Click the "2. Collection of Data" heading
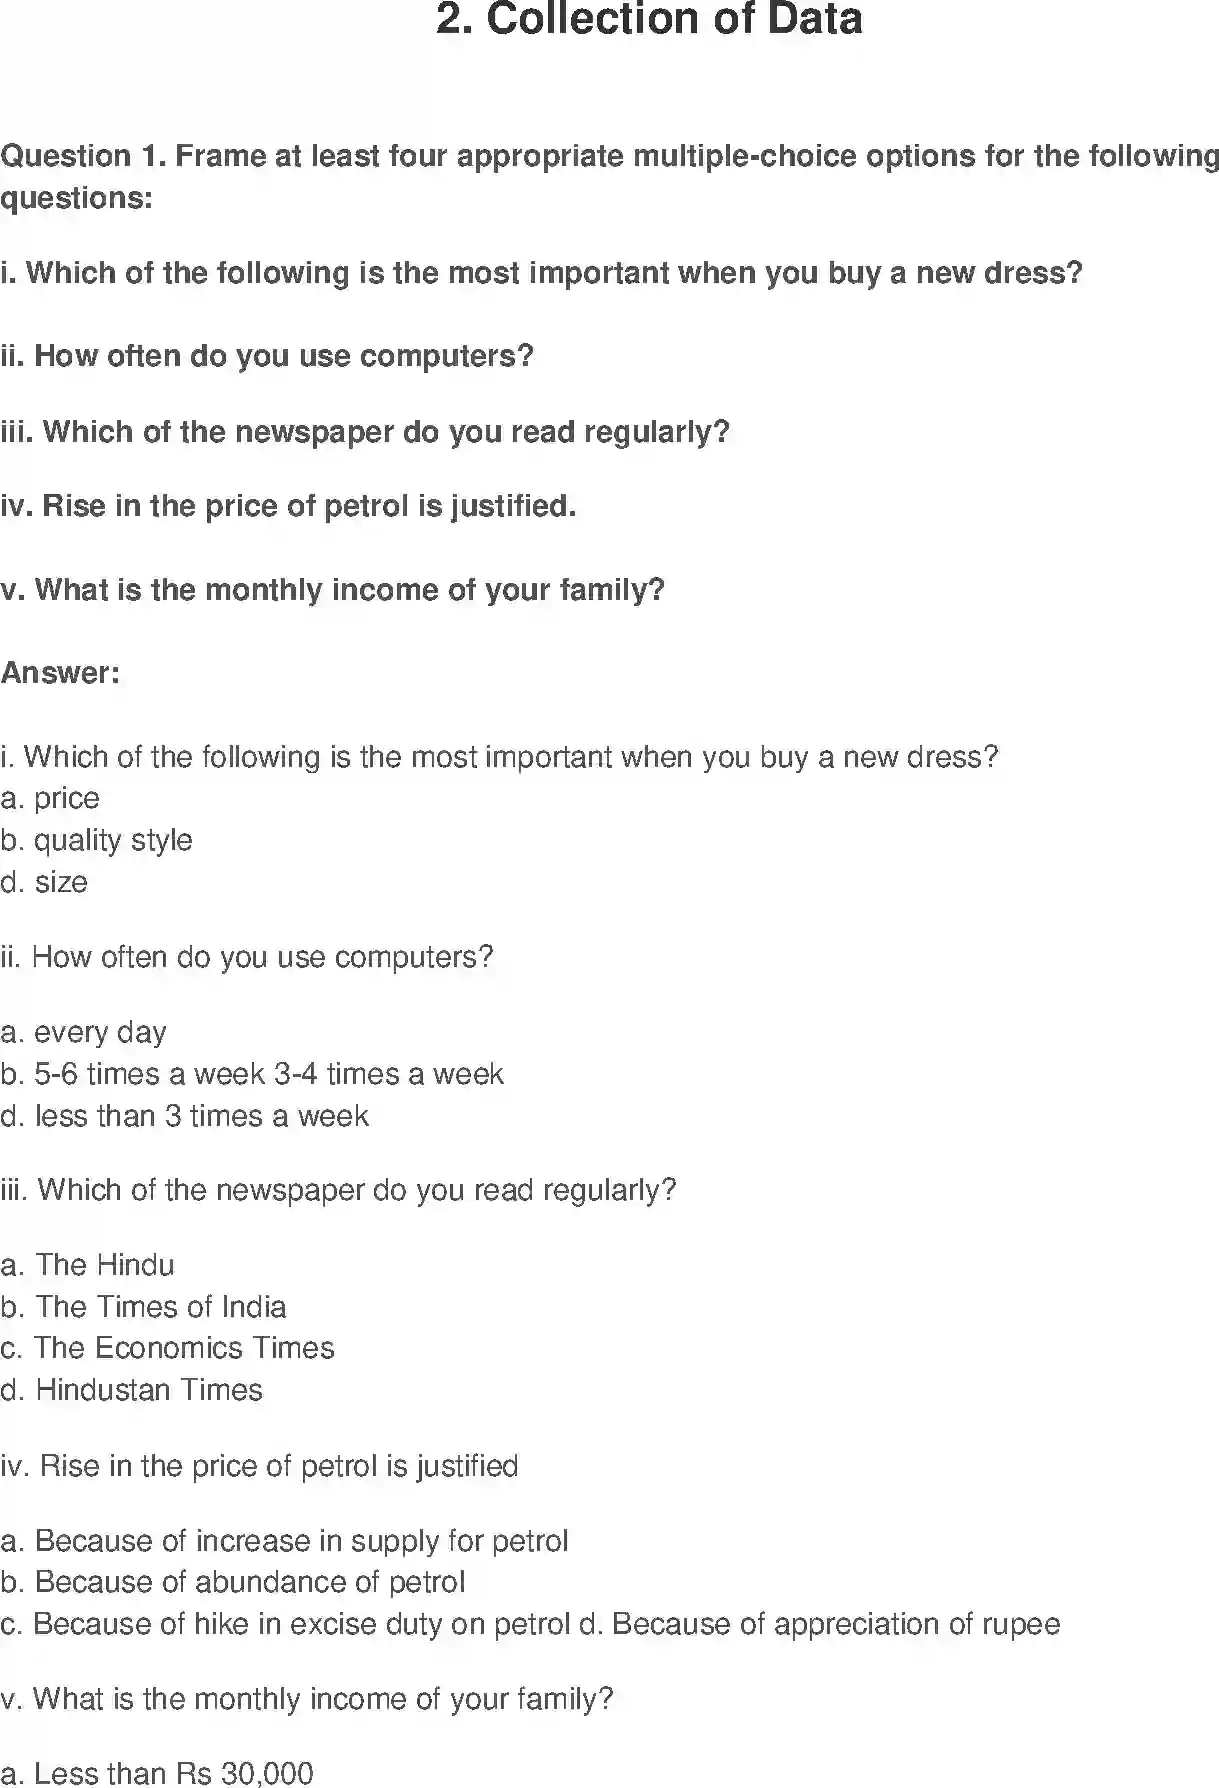The width and height of the screenshot is (1219, 1788). tap(649, 20)
